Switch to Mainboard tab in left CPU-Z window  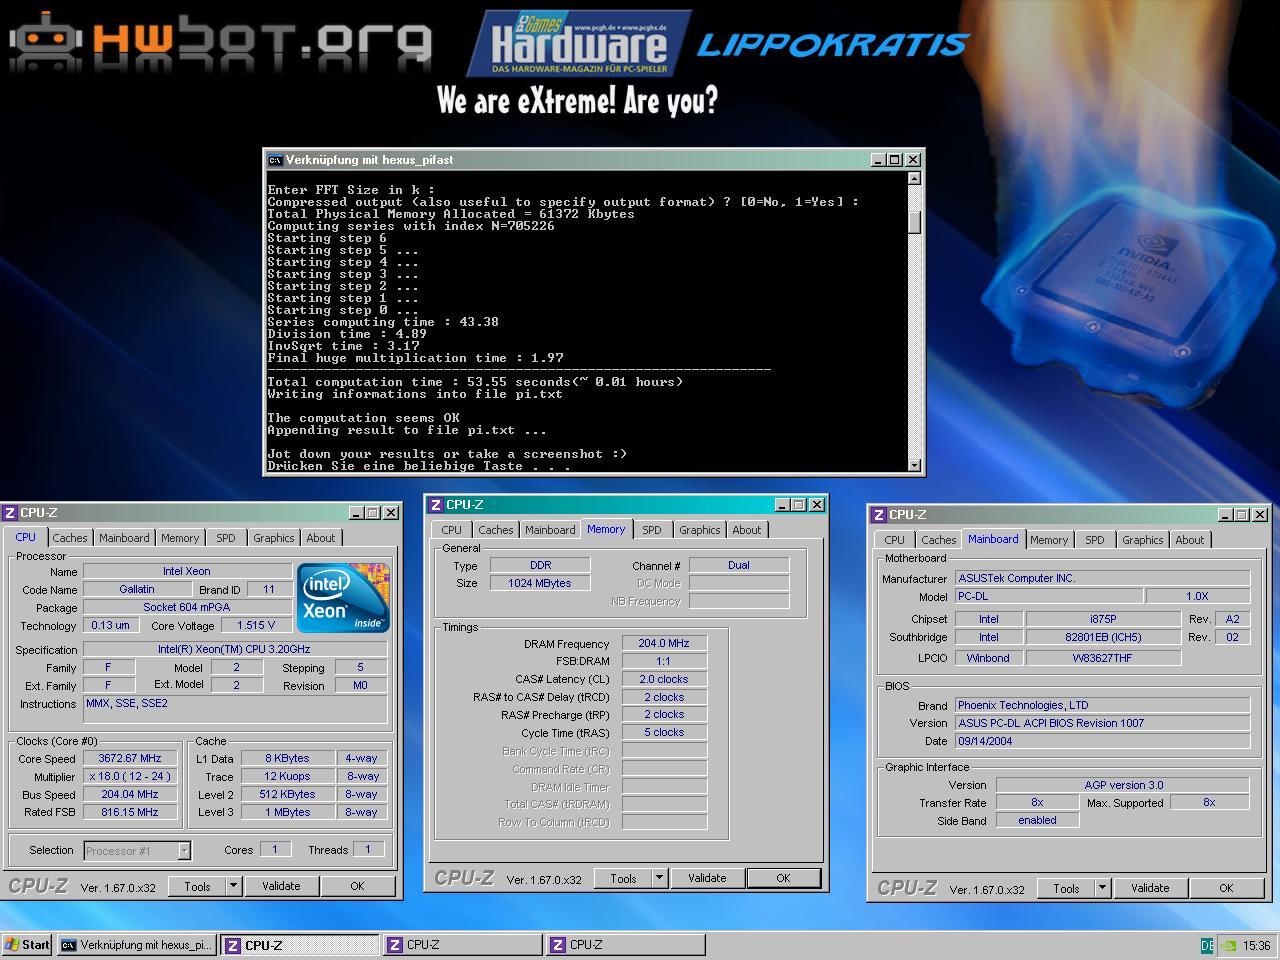[x=124, y=538]
